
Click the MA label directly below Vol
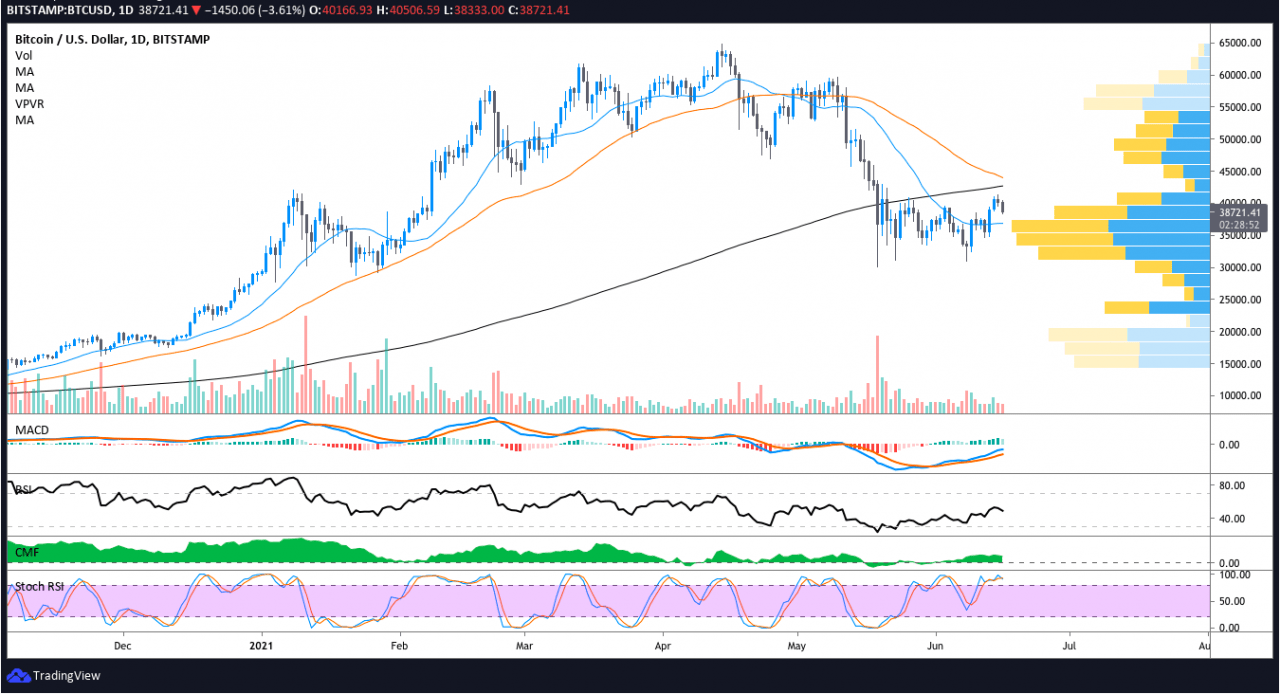tap(24, 72)
